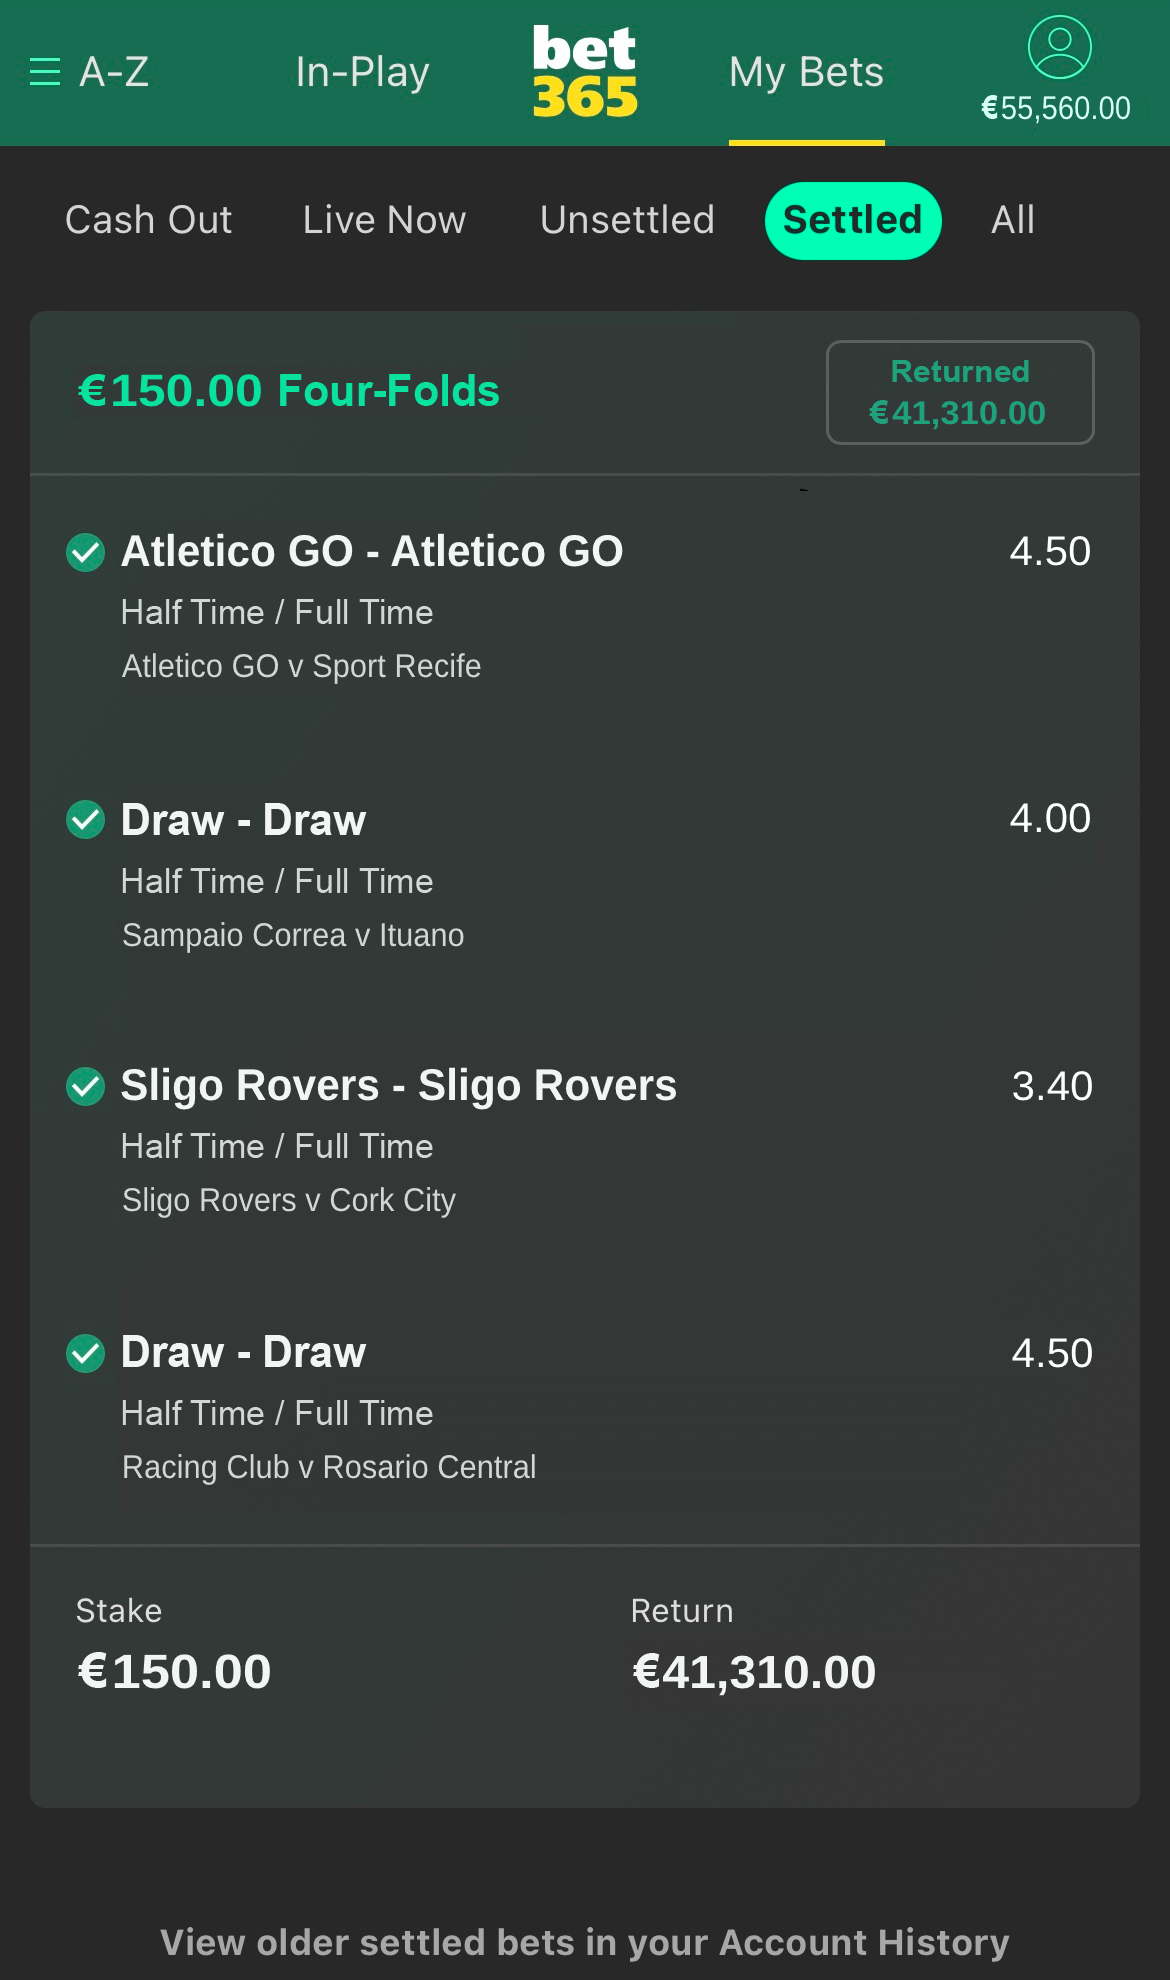Open the My Bets tab

coord(806,72)
